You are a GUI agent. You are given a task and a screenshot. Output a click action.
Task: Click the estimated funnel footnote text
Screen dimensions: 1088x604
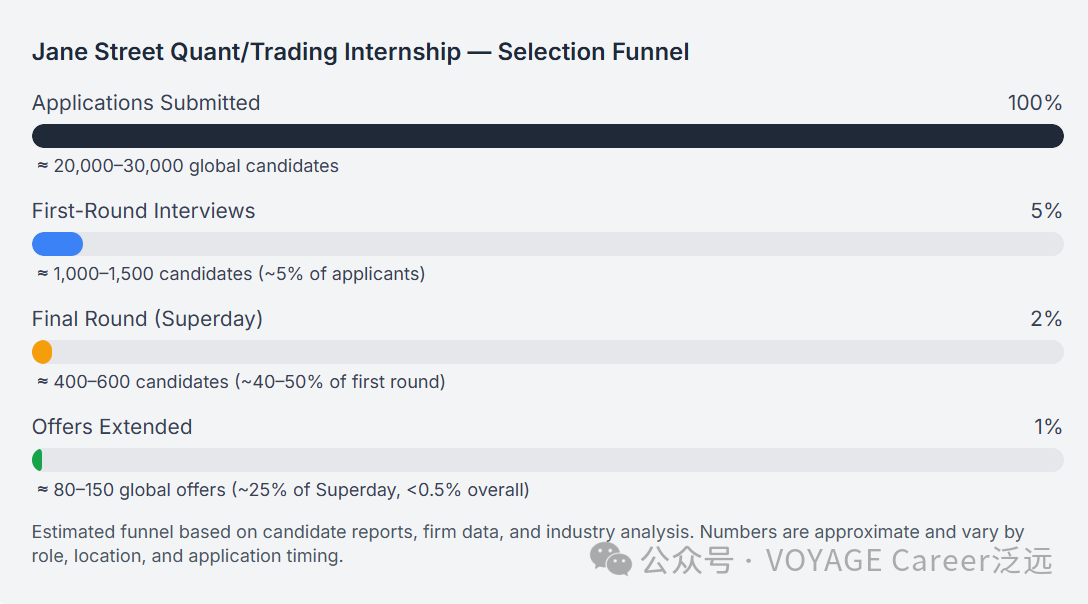(527, 544)
